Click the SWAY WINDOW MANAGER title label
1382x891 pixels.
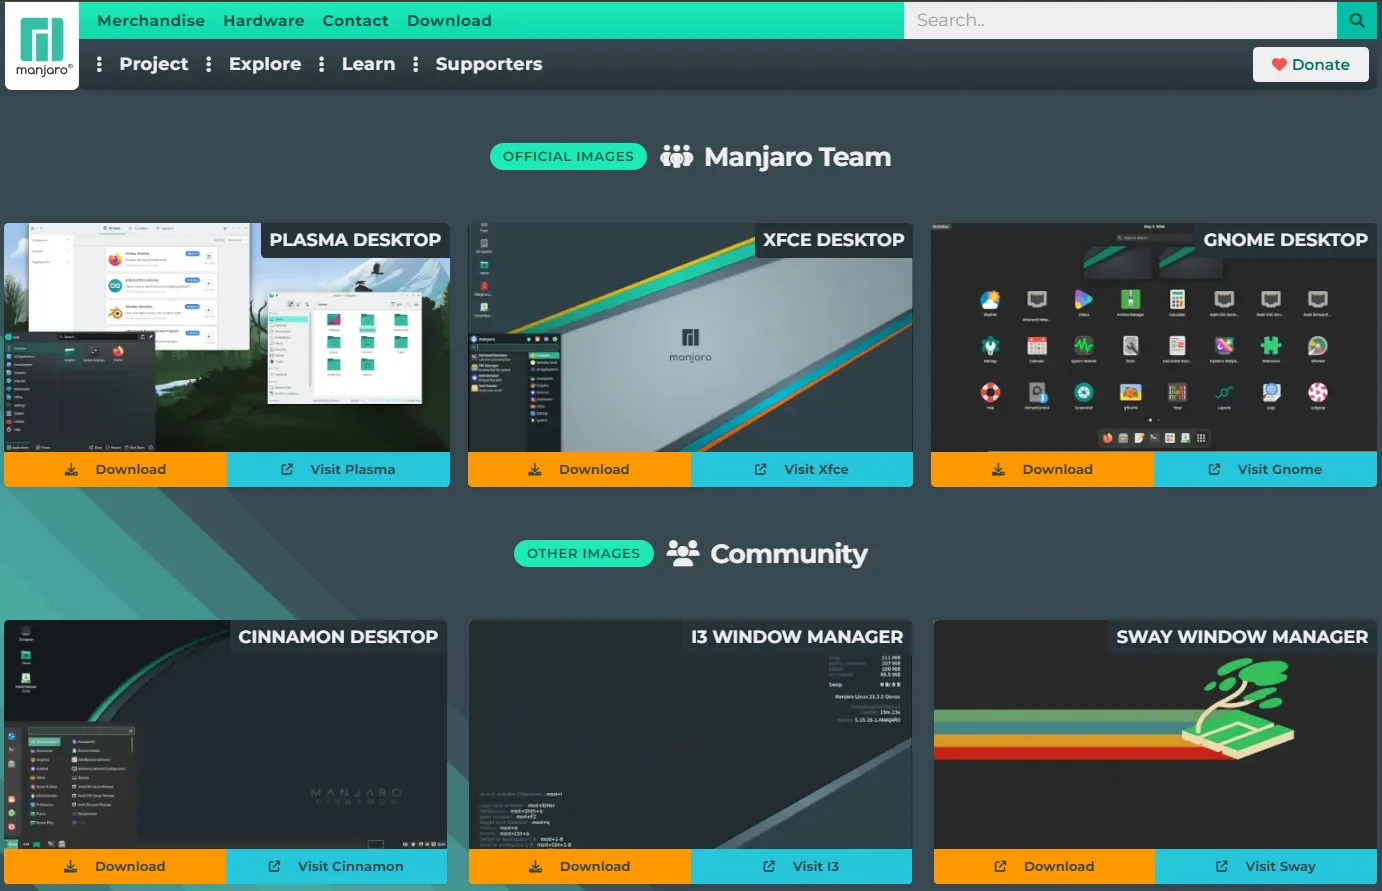(x=1242, y=637)
